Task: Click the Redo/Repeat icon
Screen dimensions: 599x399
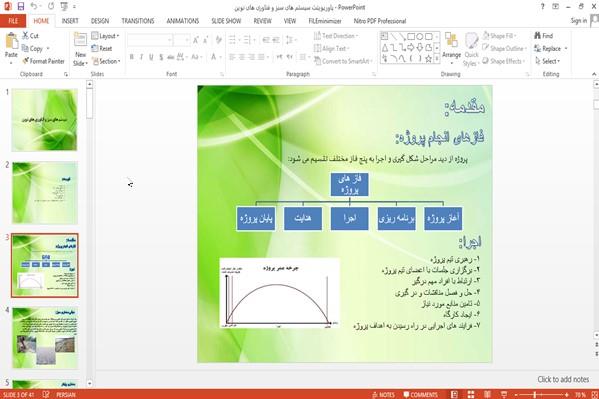Action: (x=51, y=6)
